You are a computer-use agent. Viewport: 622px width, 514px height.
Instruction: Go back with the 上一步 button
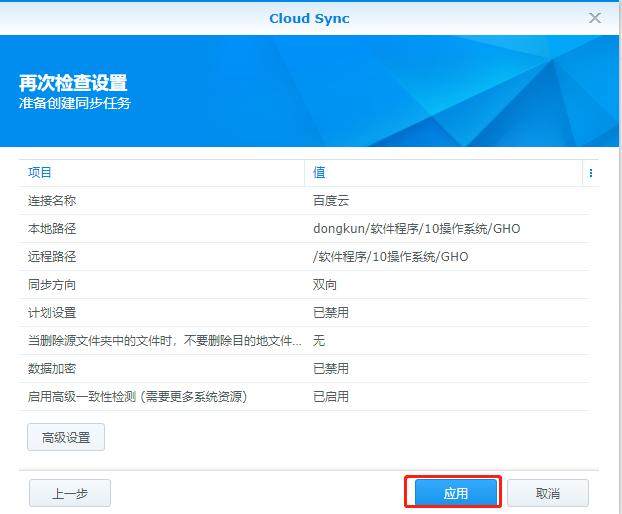(70, 493)
